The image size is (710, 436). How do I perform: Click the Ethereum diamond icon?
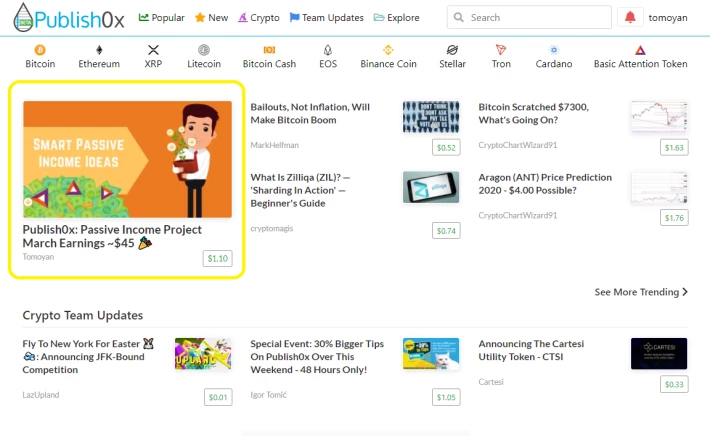tap(99, 49)
